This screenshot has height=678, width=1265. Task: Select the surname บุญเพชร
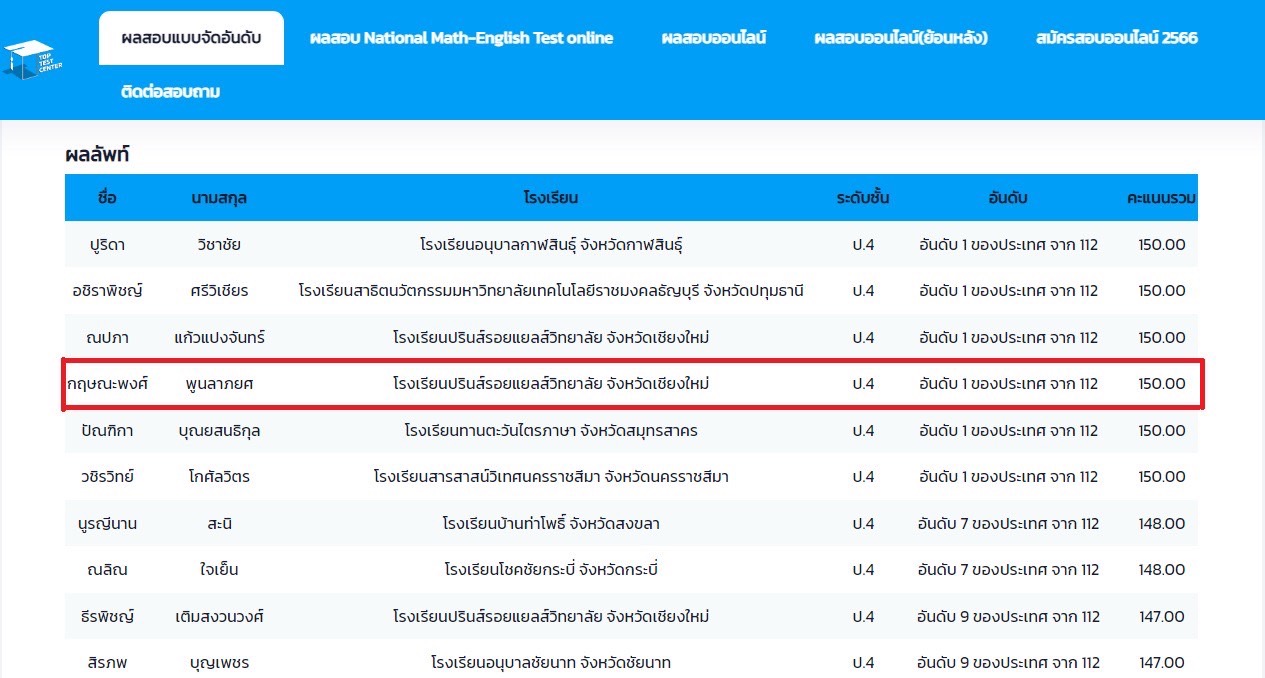coord(219,662)
